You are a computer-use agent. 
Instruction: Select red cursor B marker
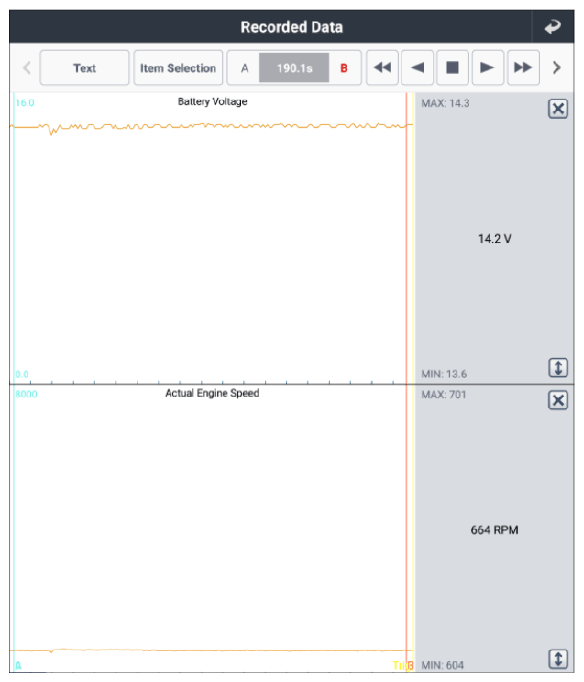(x=344, y=68)
